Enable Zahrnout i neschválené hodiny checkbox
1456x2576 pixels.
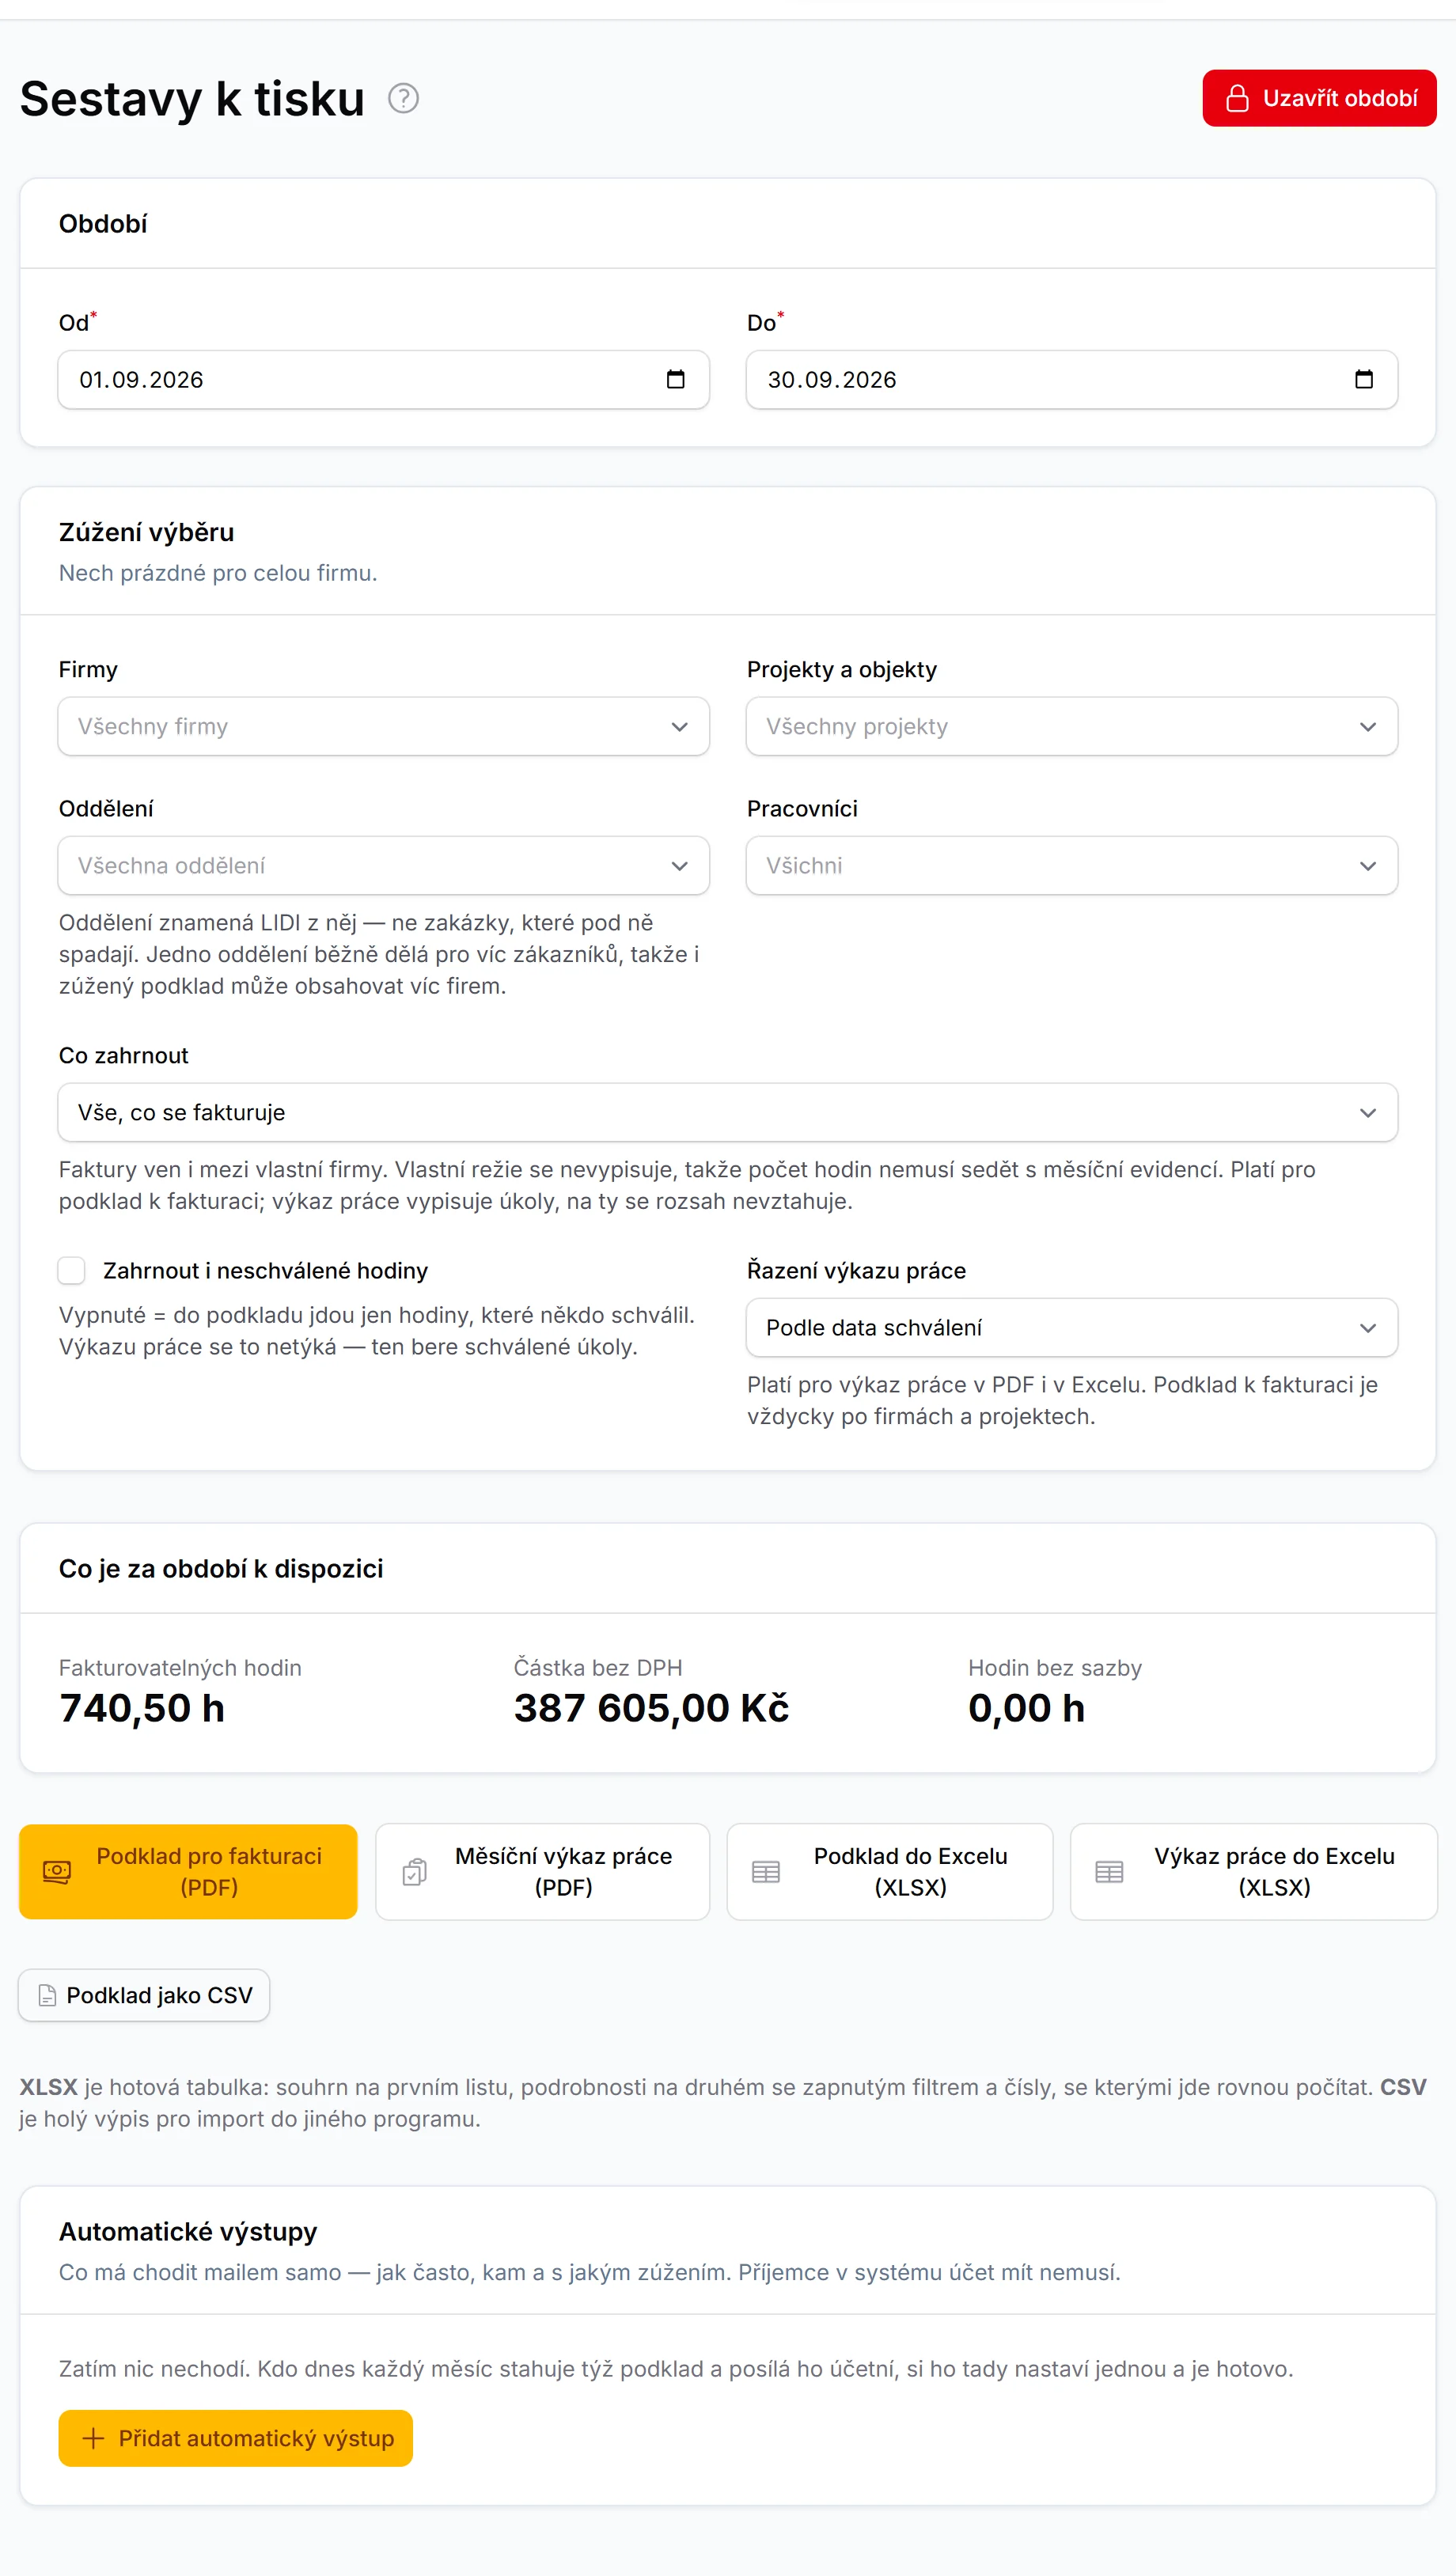[x=71, y=1270]
